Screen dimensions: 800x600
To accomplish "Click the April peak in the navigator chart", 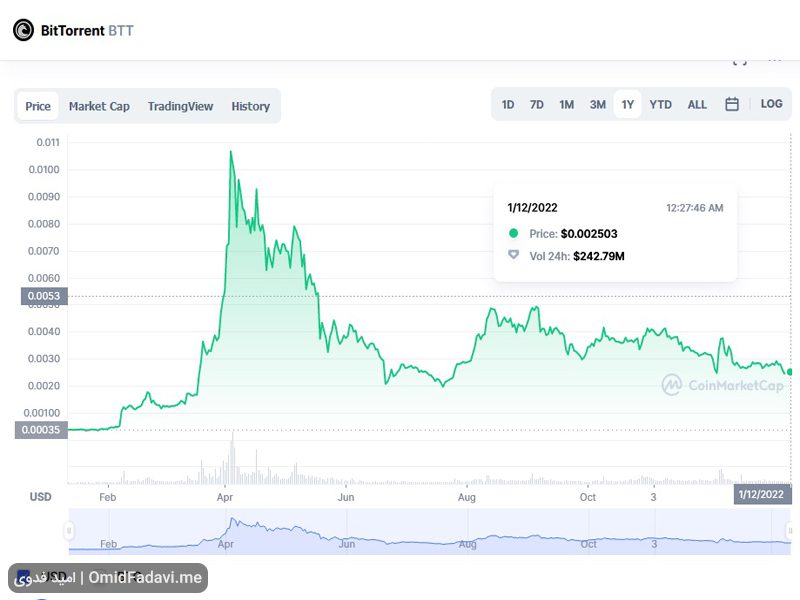I will coord(232,520).
